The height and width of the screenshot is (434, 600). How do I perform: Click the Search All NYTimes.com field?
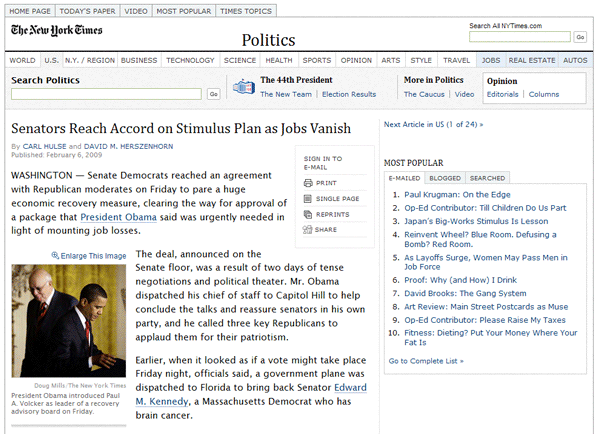(520, 37)
